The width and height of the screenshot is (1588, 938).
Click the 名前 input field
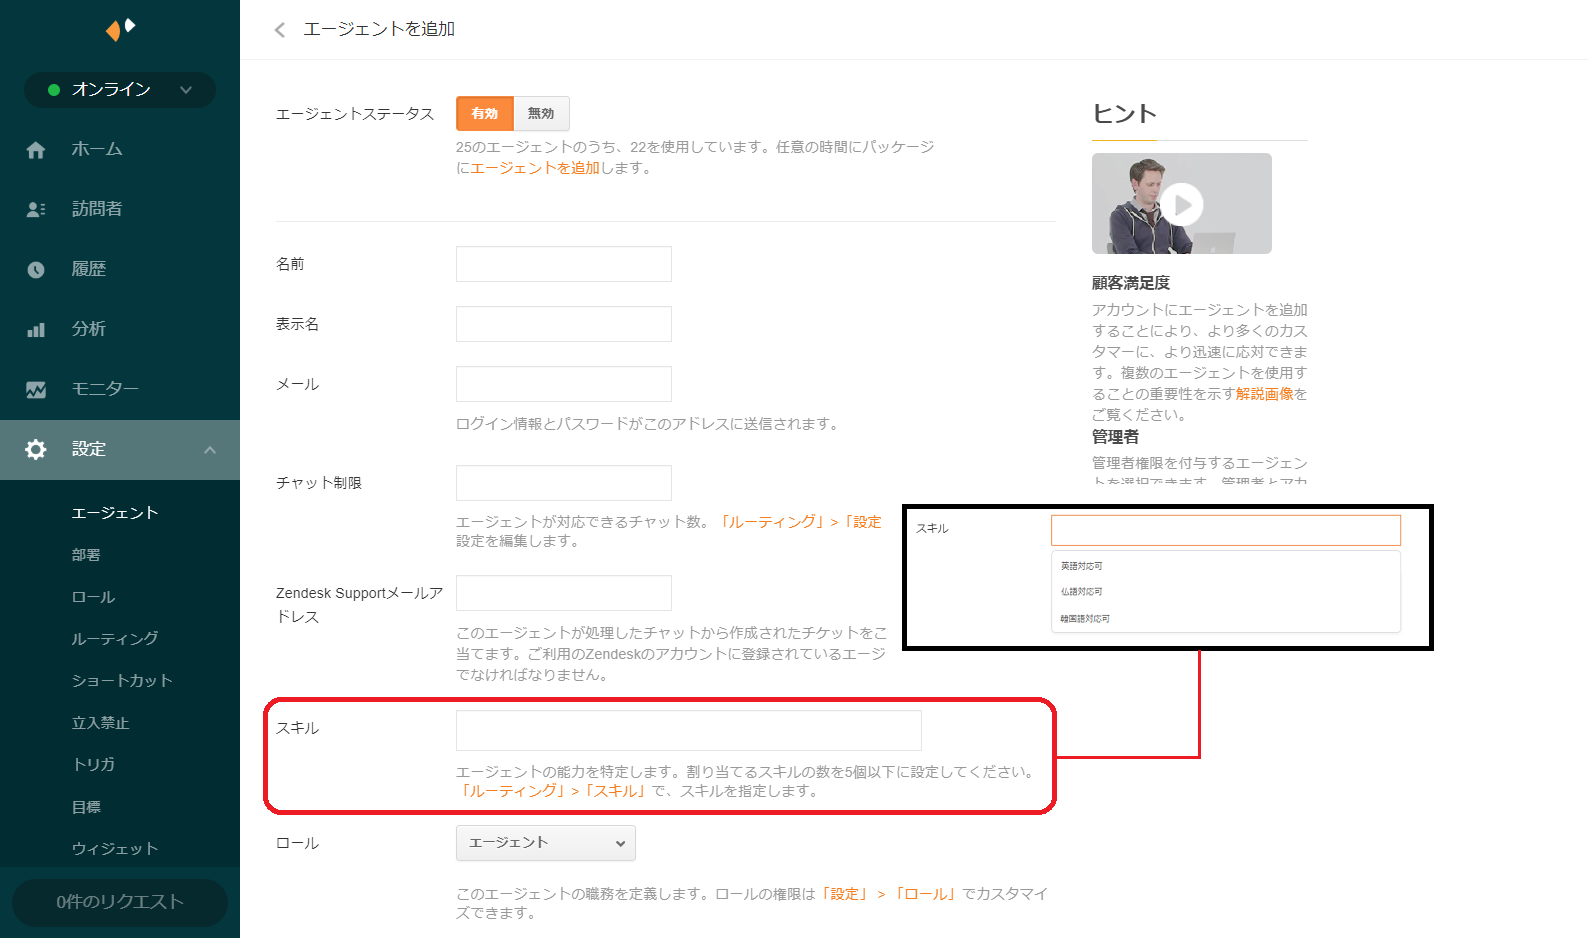(564, 264)
